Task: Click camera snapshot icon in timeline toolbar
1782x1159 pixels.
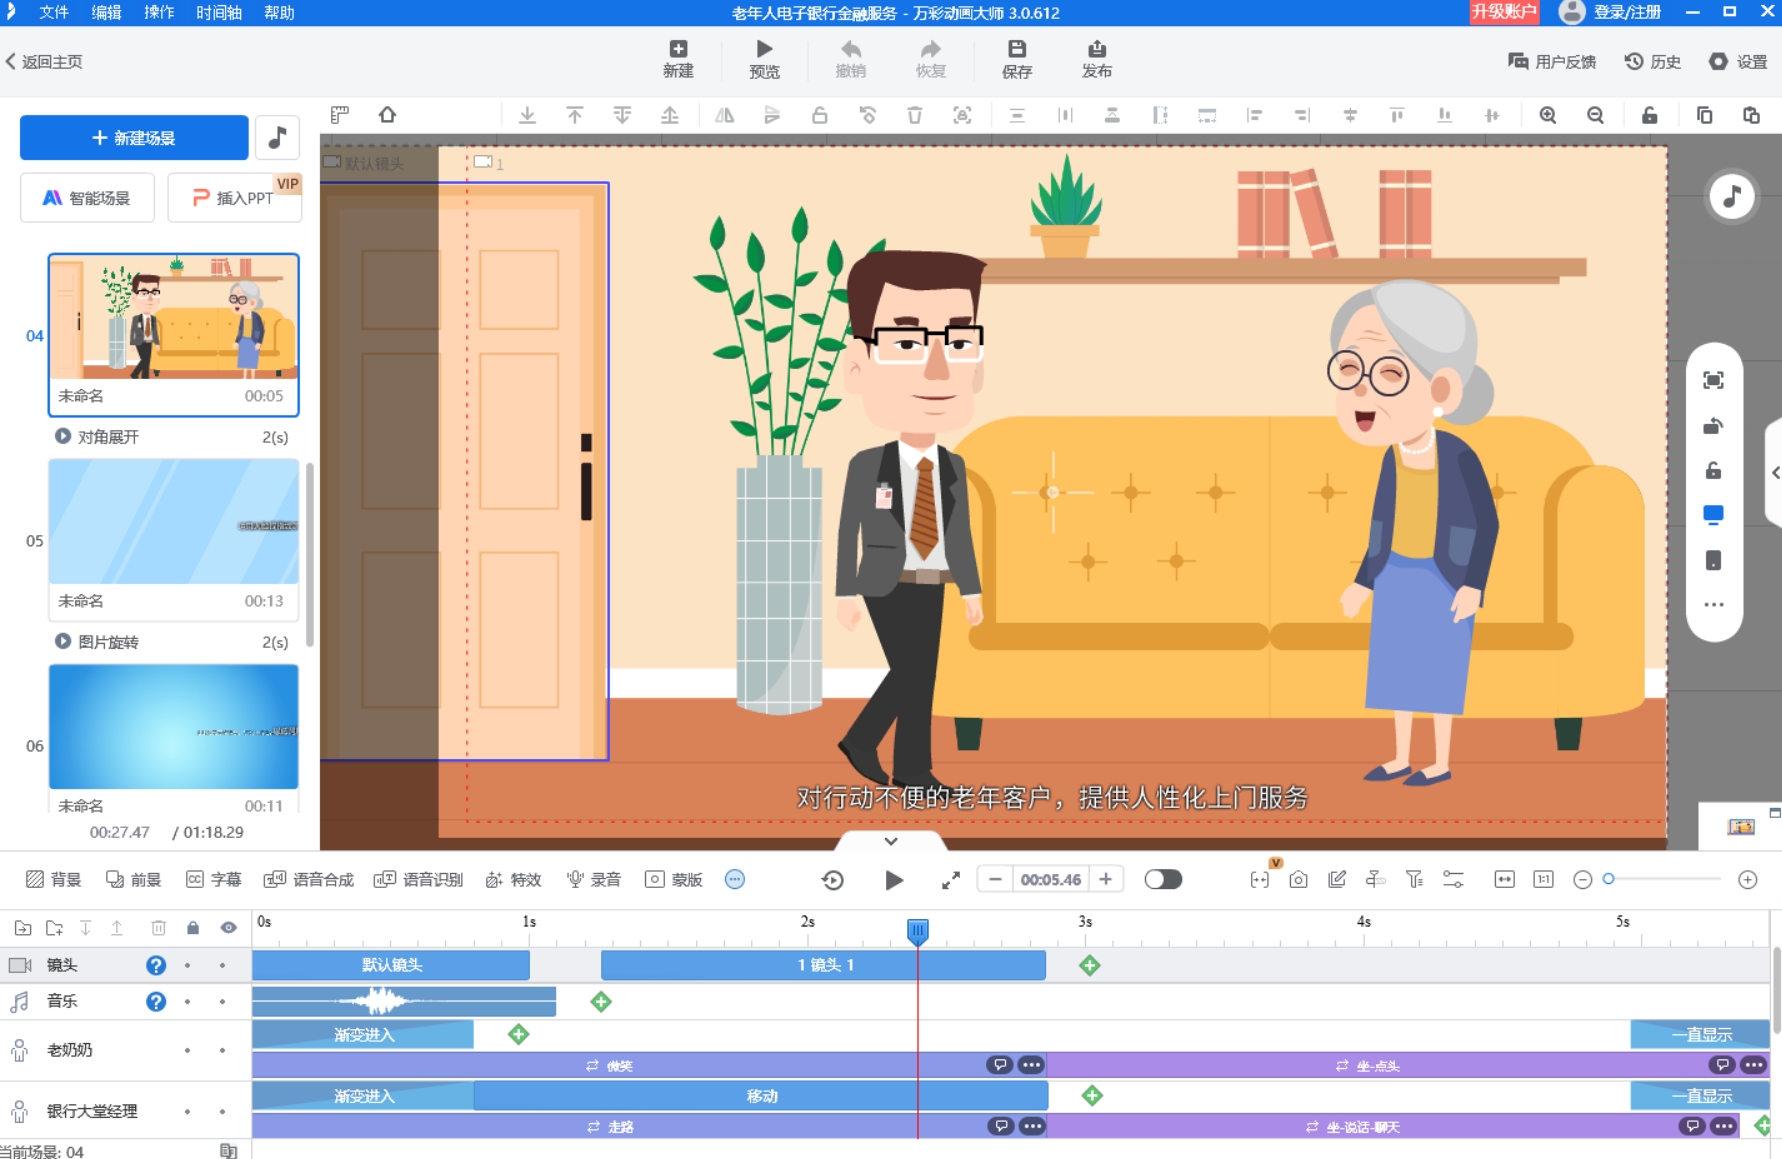Action: click(1298, 880)
